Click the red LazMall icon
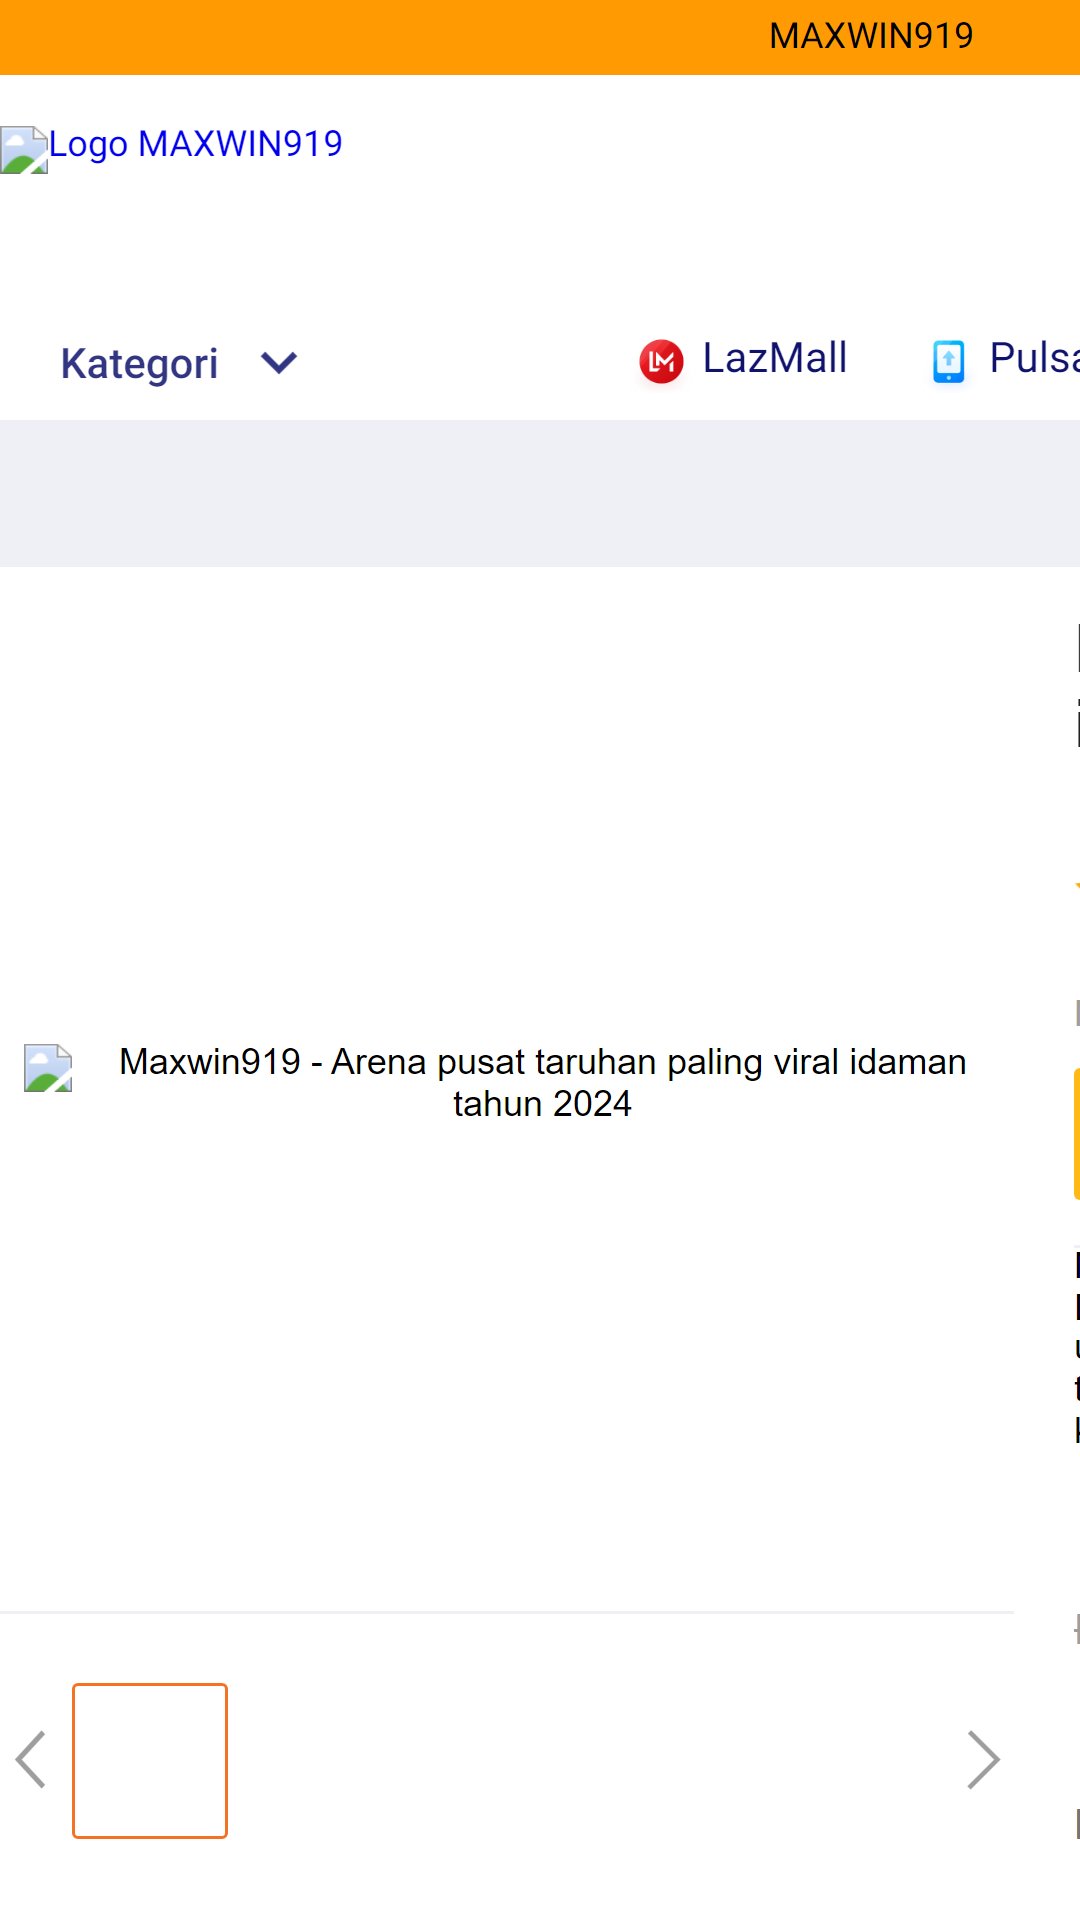 (x=661, y=361)
